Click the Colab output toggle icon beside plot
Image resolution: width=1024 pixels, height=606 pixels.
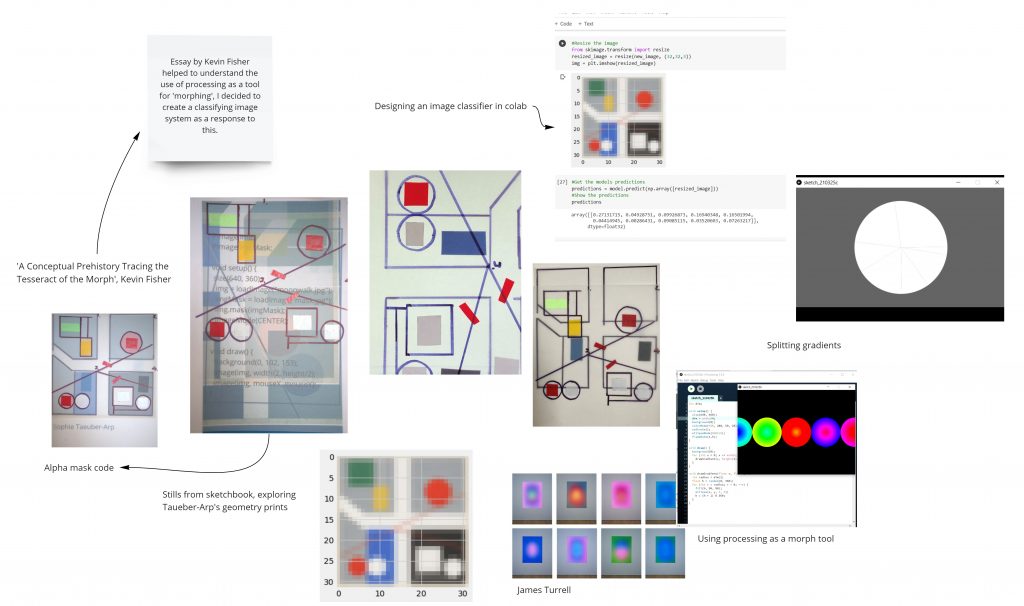[562, 77]
